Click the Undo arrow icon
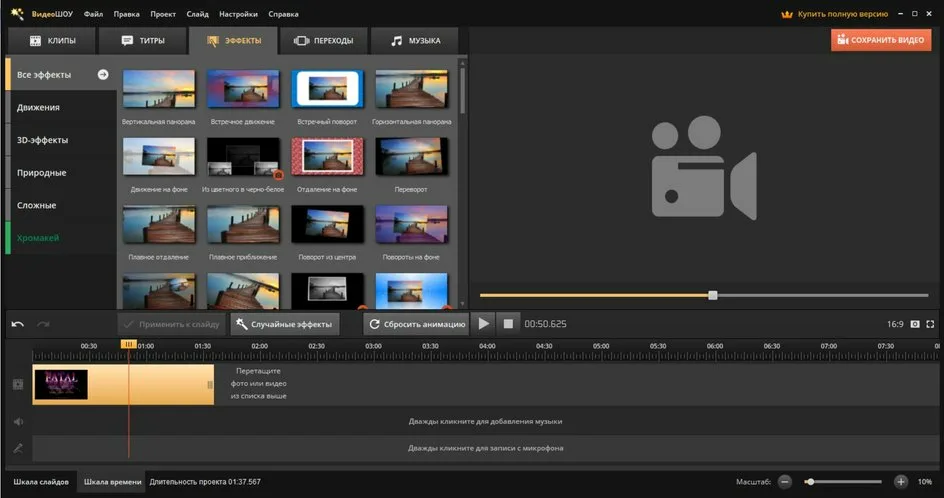 17,324
